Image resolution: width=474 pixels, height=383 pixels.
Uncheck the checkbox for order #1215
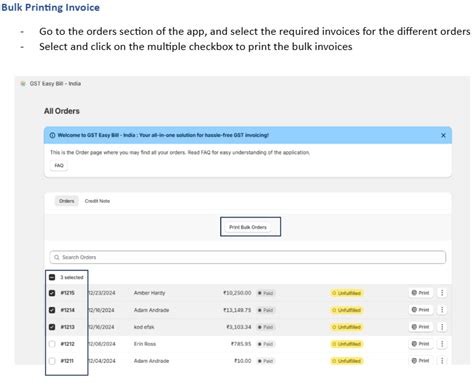pos(52,293)
